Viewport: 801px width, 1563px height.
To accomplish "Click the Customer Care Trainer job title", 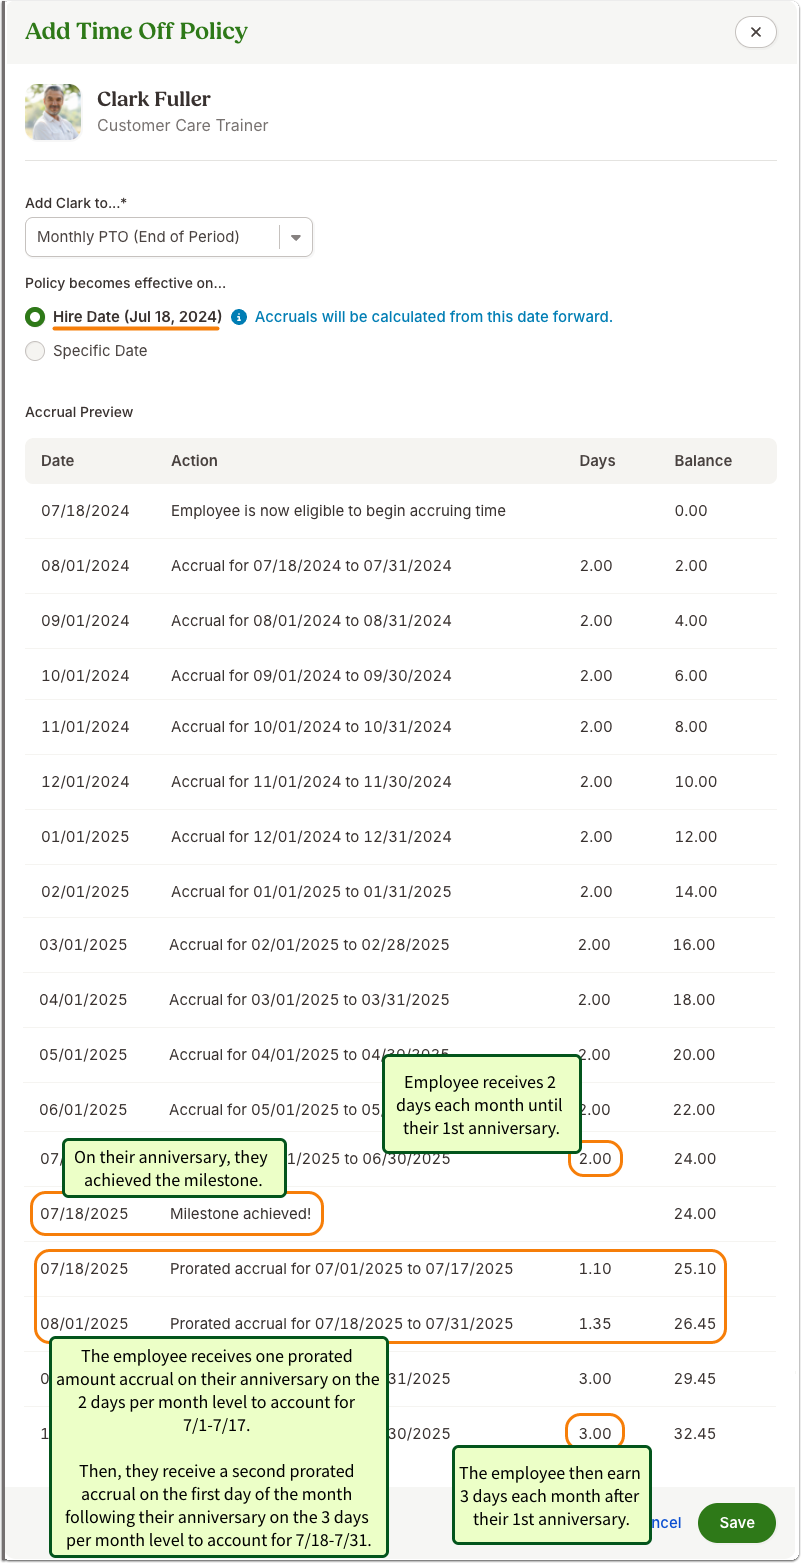I will (183, 126).
